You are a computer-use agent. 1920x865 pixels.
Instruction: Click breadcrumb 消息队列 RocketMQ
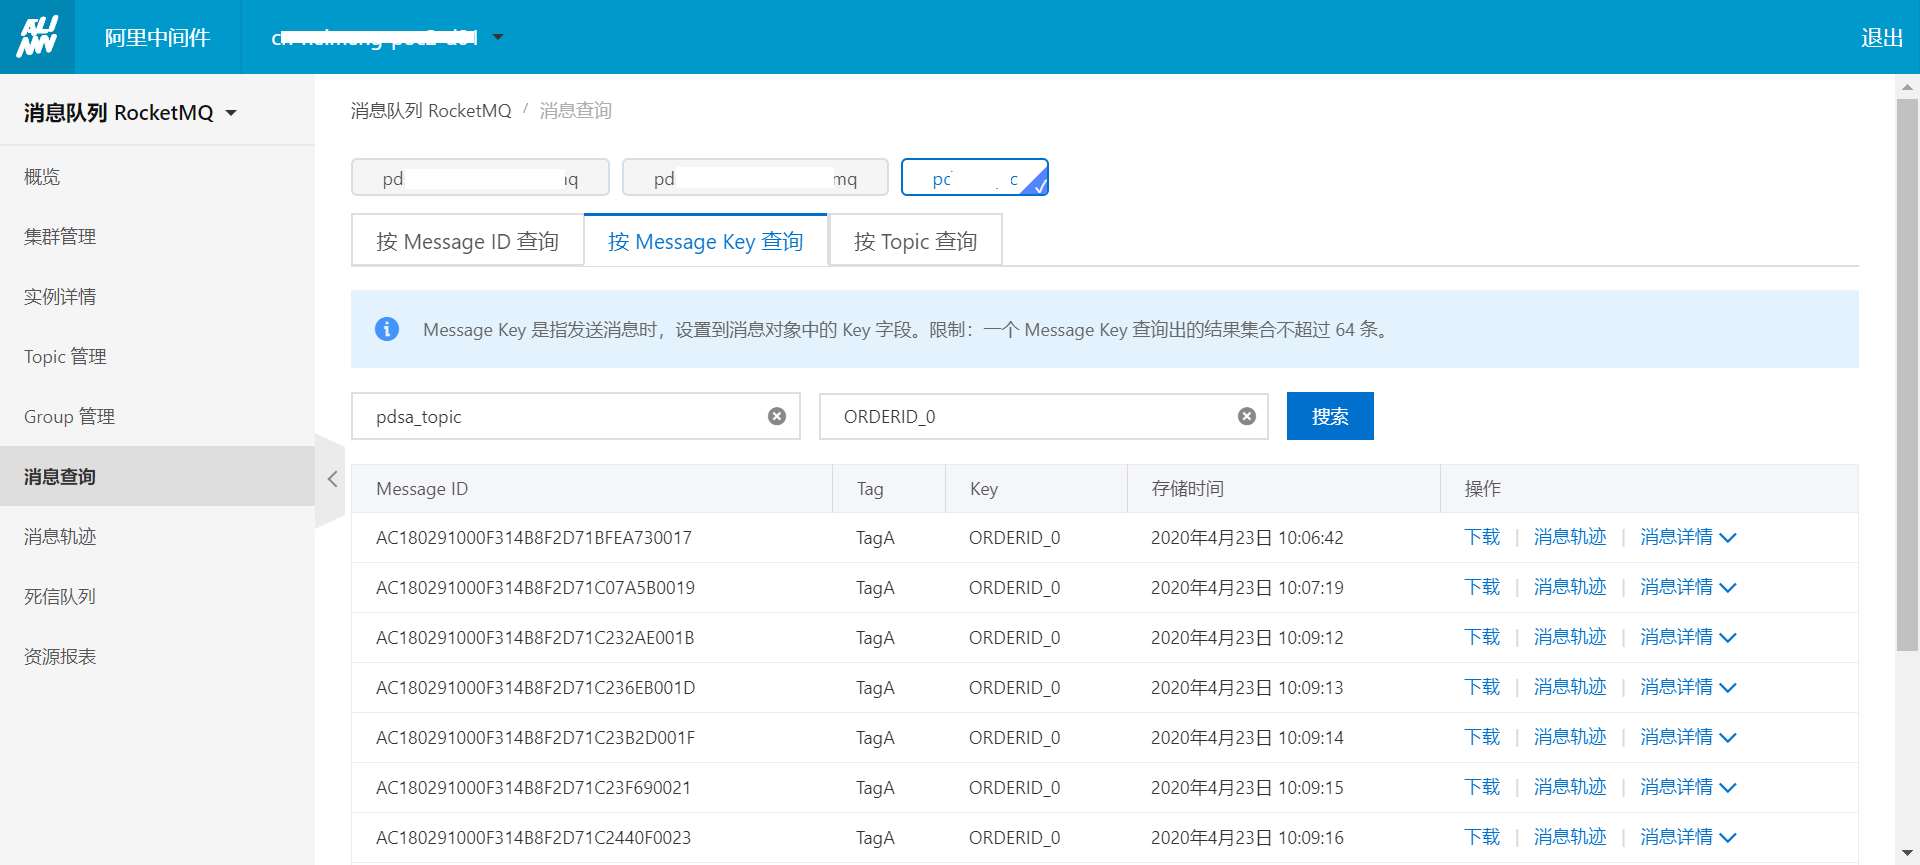pos(431,111)
